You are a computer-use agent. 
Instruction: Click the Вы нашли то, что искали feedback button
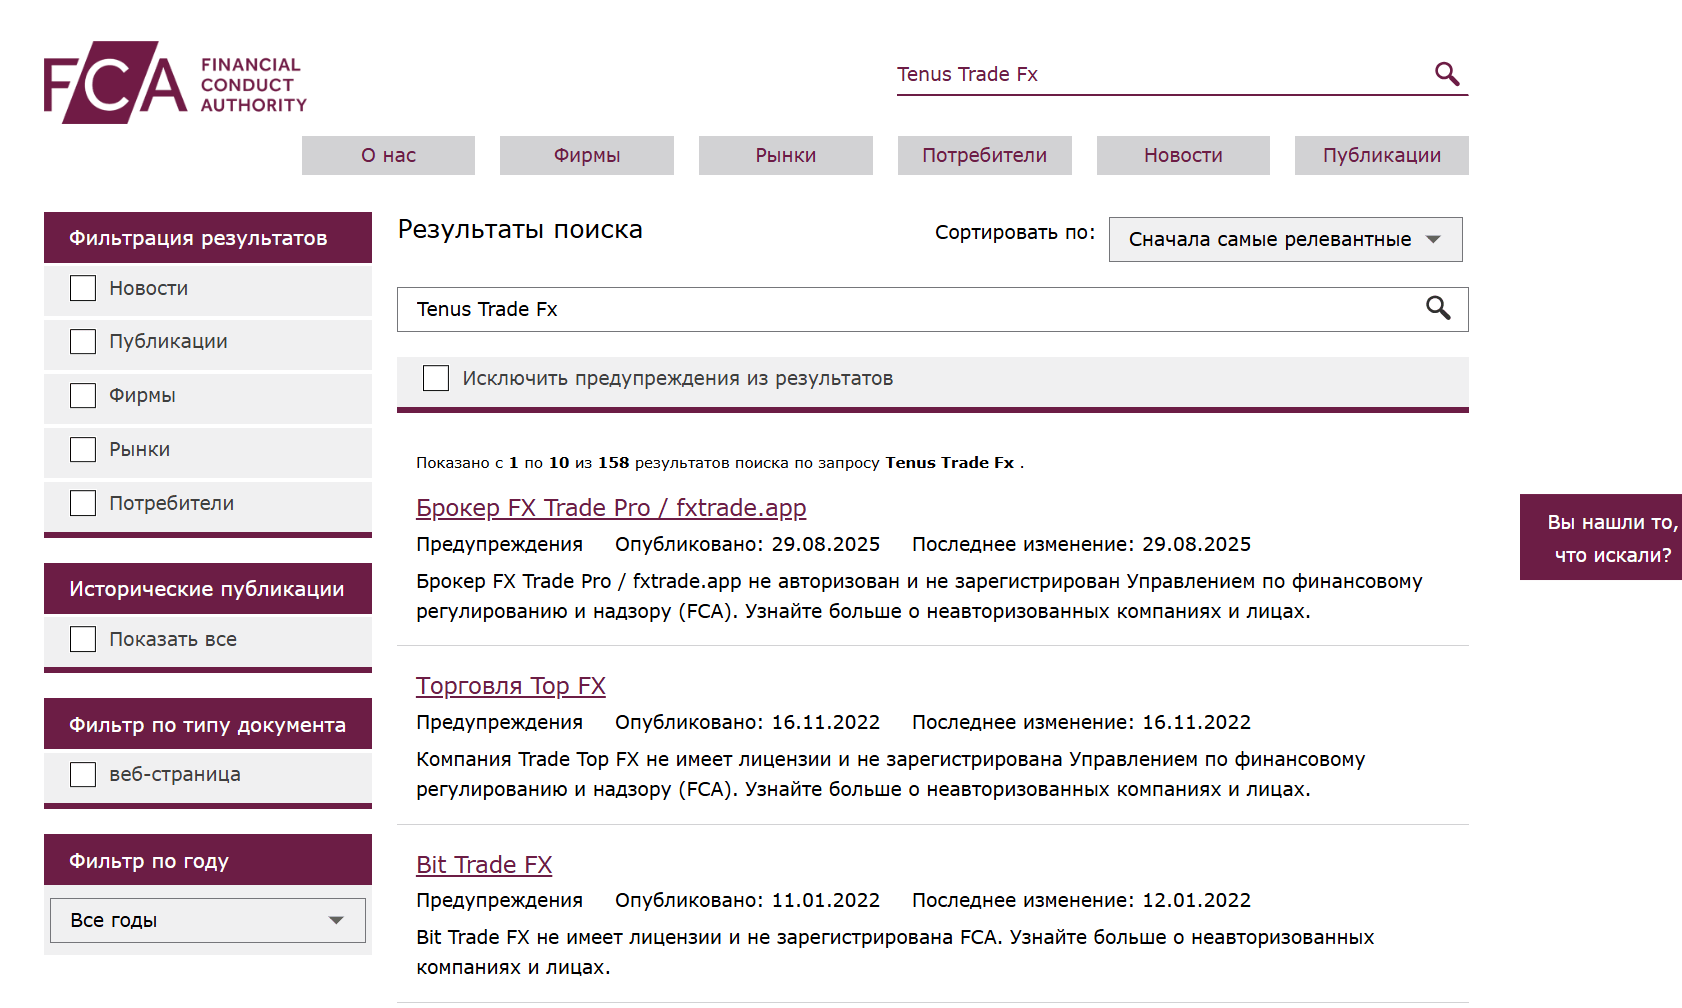pos(1601,537)
